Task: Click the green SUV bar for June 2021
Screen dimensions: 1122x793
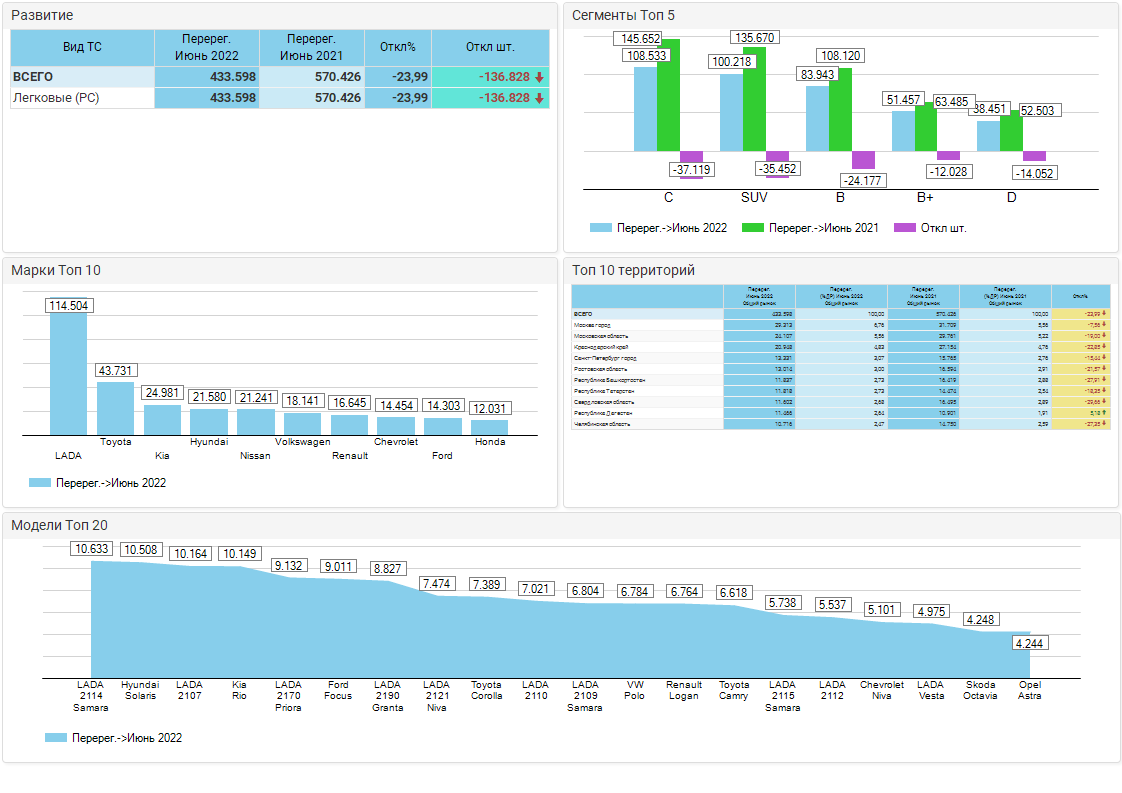Action: click(754, 99)
